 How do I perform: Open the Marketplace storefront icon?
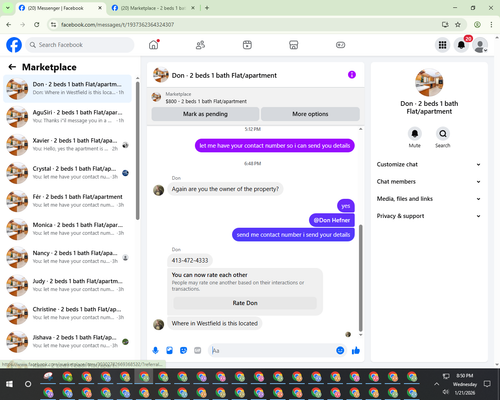[x=294, y=45]
